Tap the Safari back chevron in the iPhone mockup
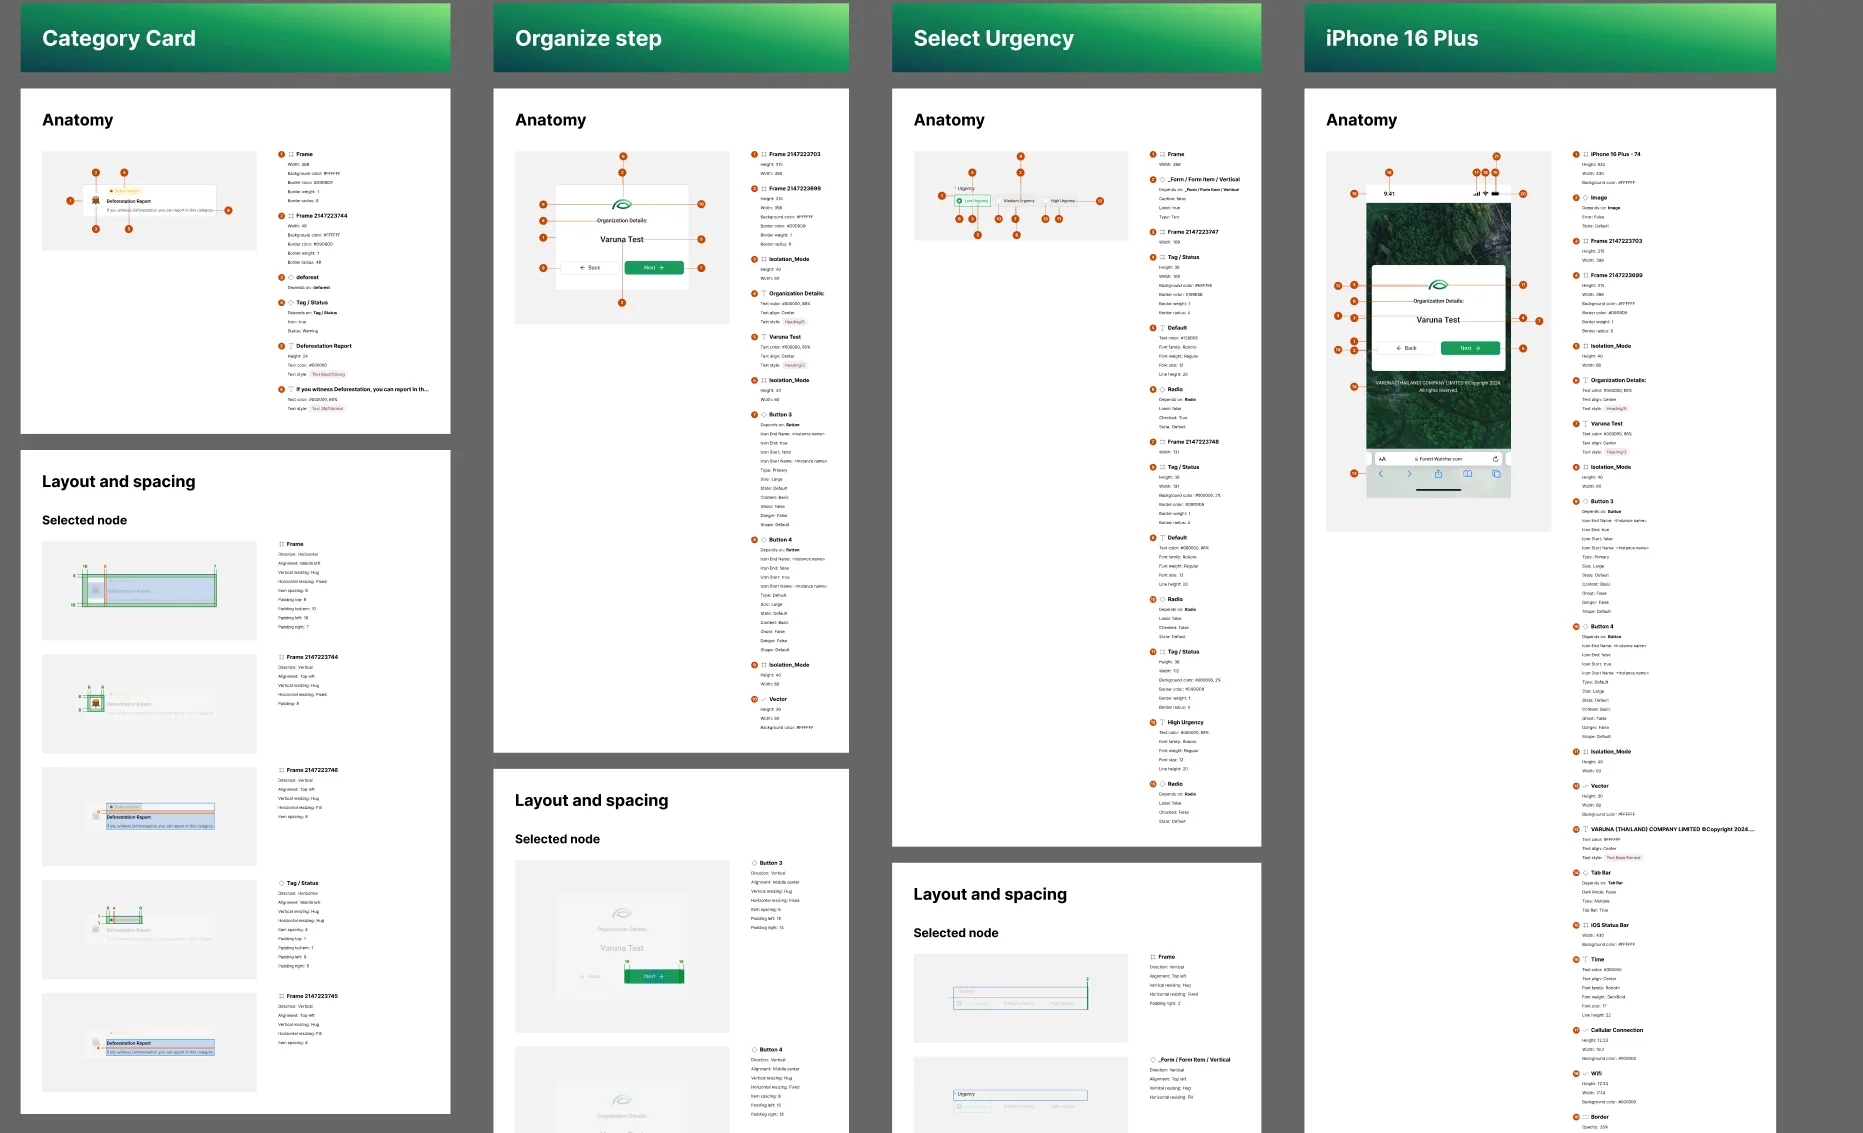This screenshot has width=1863, height=1133. (1381, 473)
